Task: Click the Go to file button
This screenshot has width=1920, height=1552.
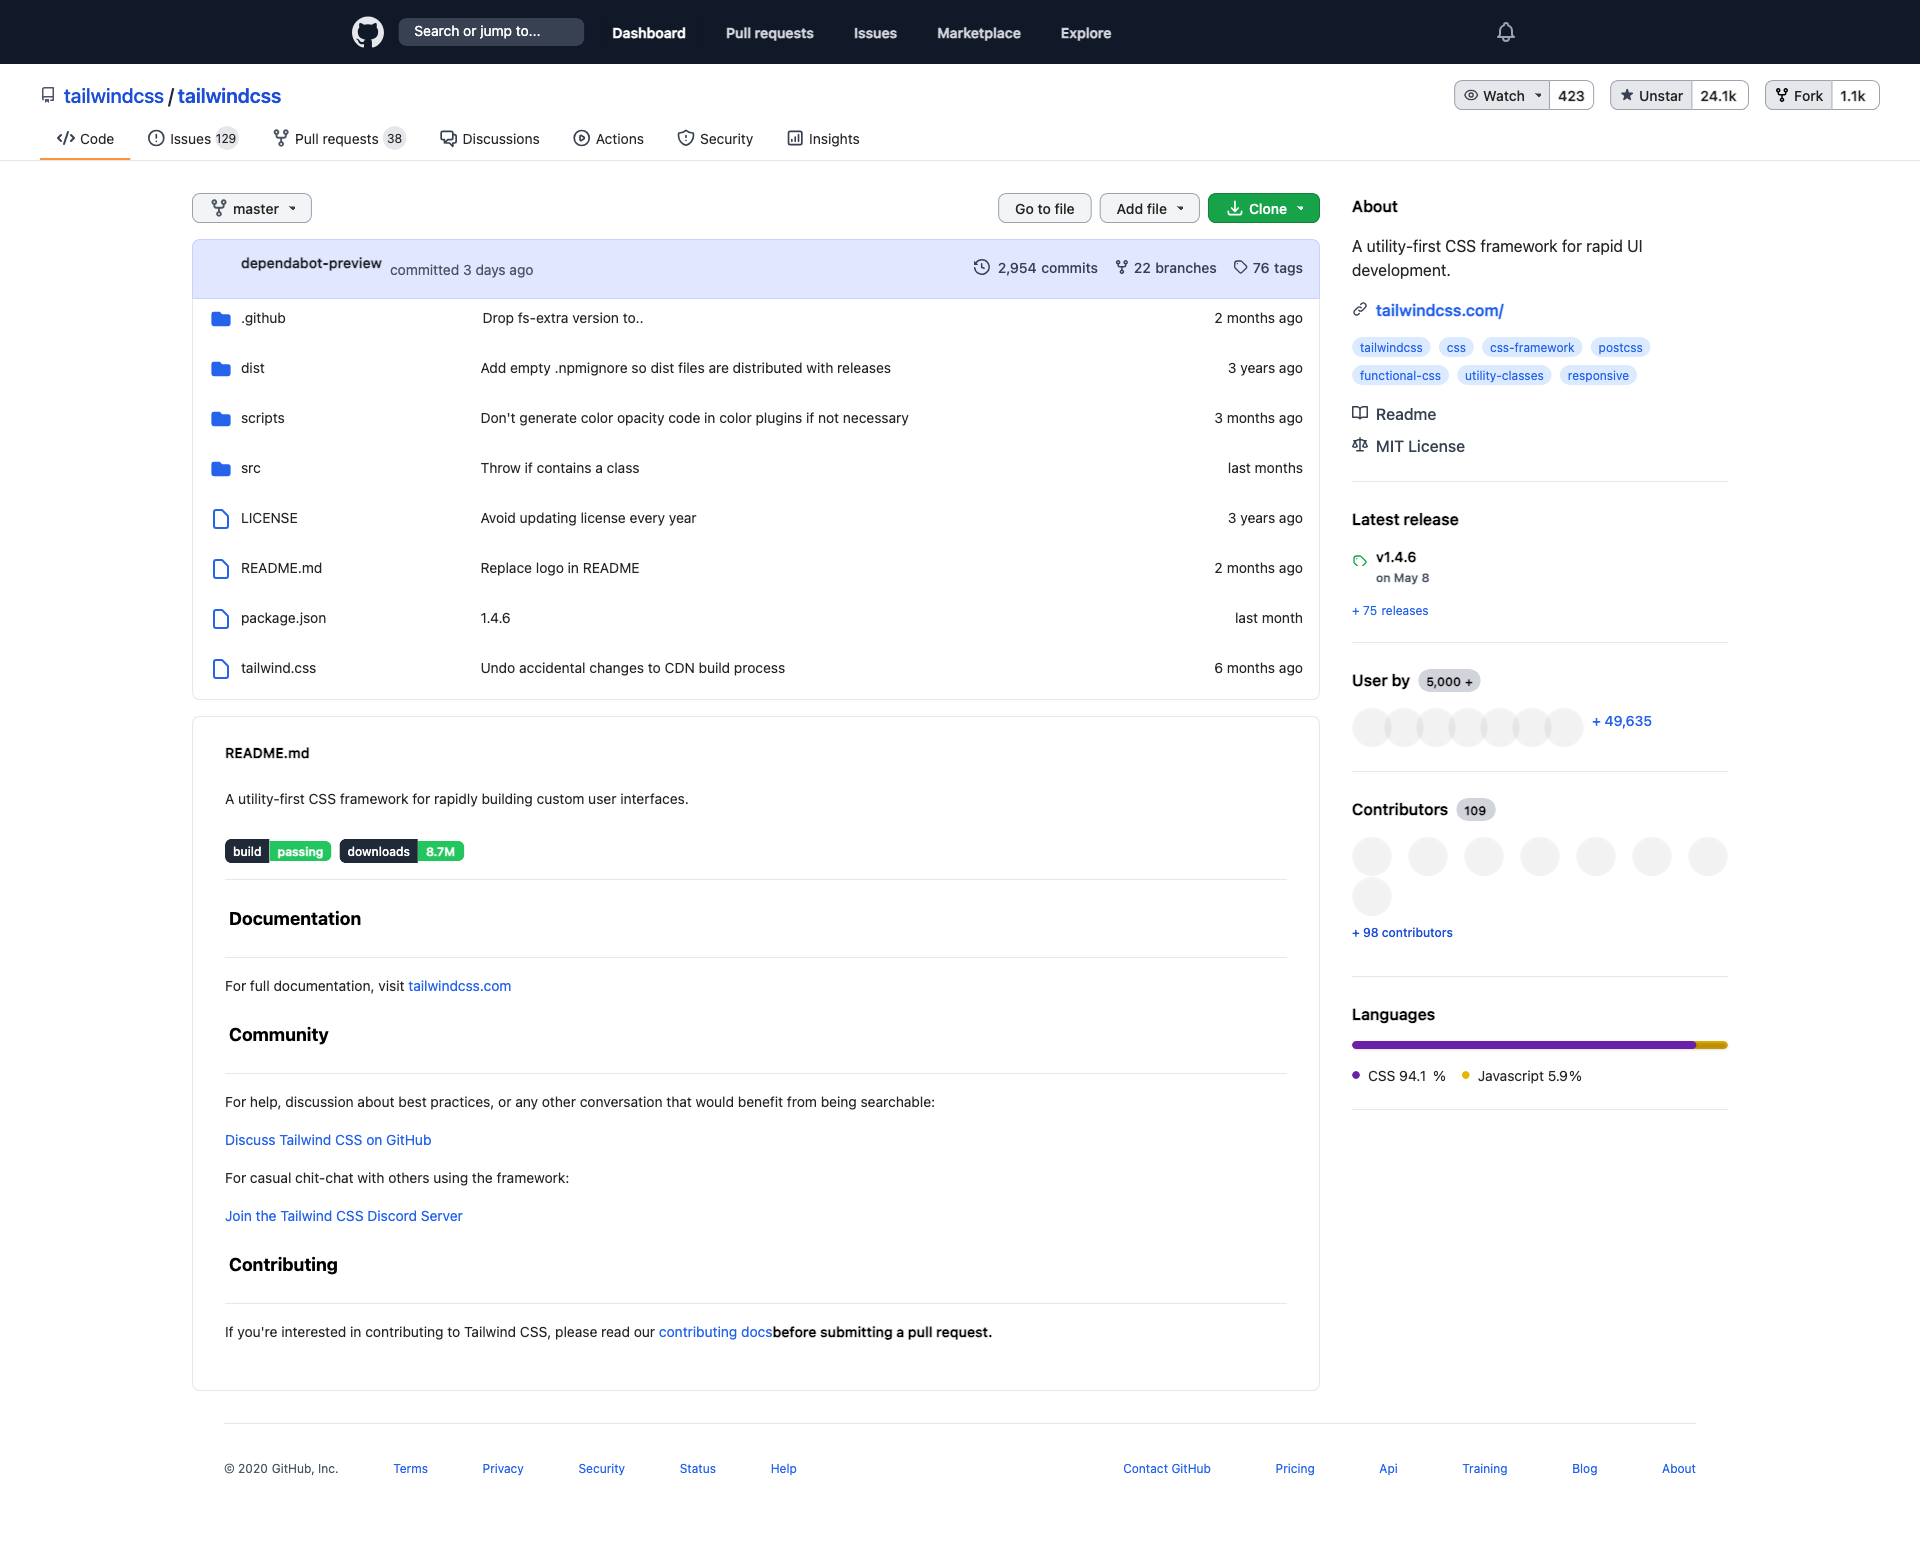Action: coord(1045,208)
